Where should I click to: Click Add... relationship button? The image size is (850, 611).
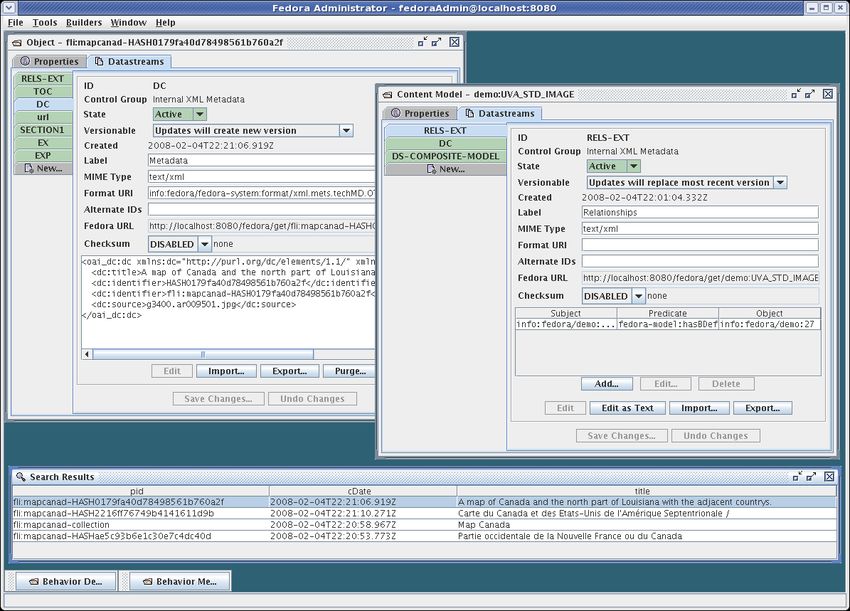coord(607,384)
